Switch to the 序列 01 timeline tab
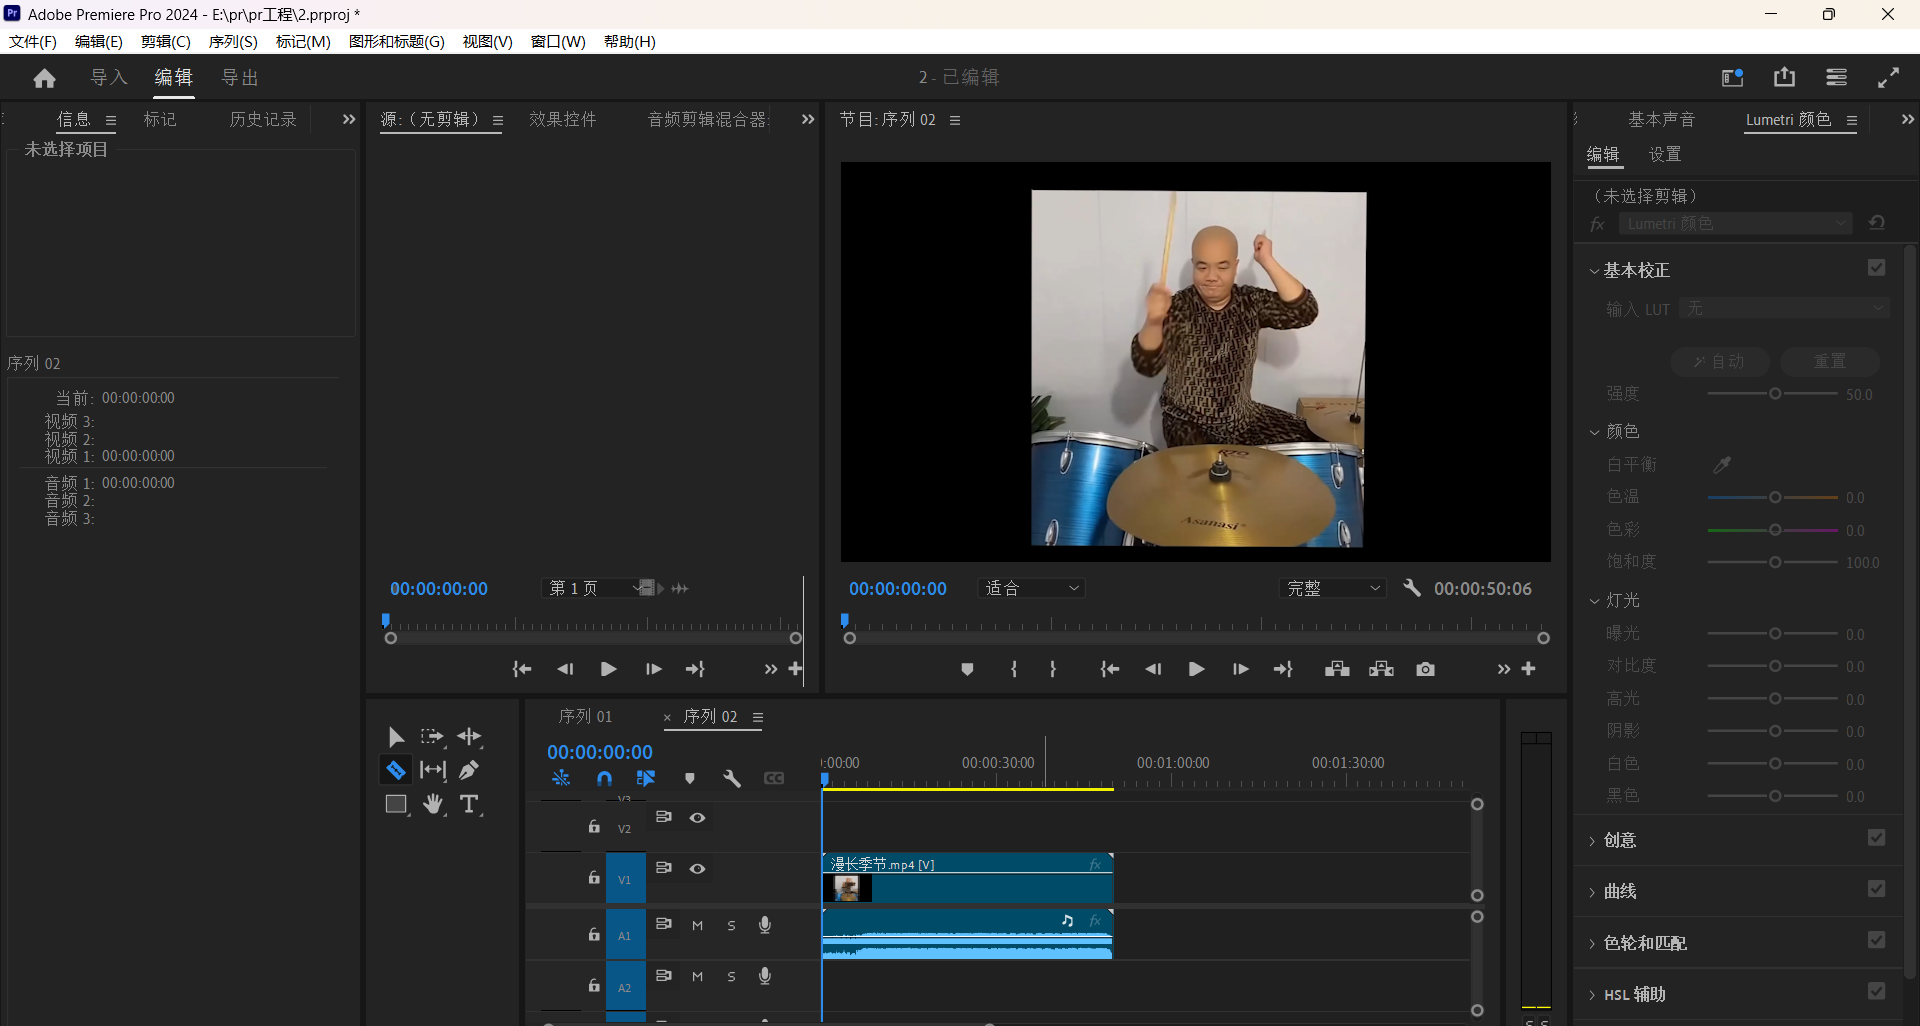Image resolution: width=1920 pixels, height=1026 pixels. 585,716
